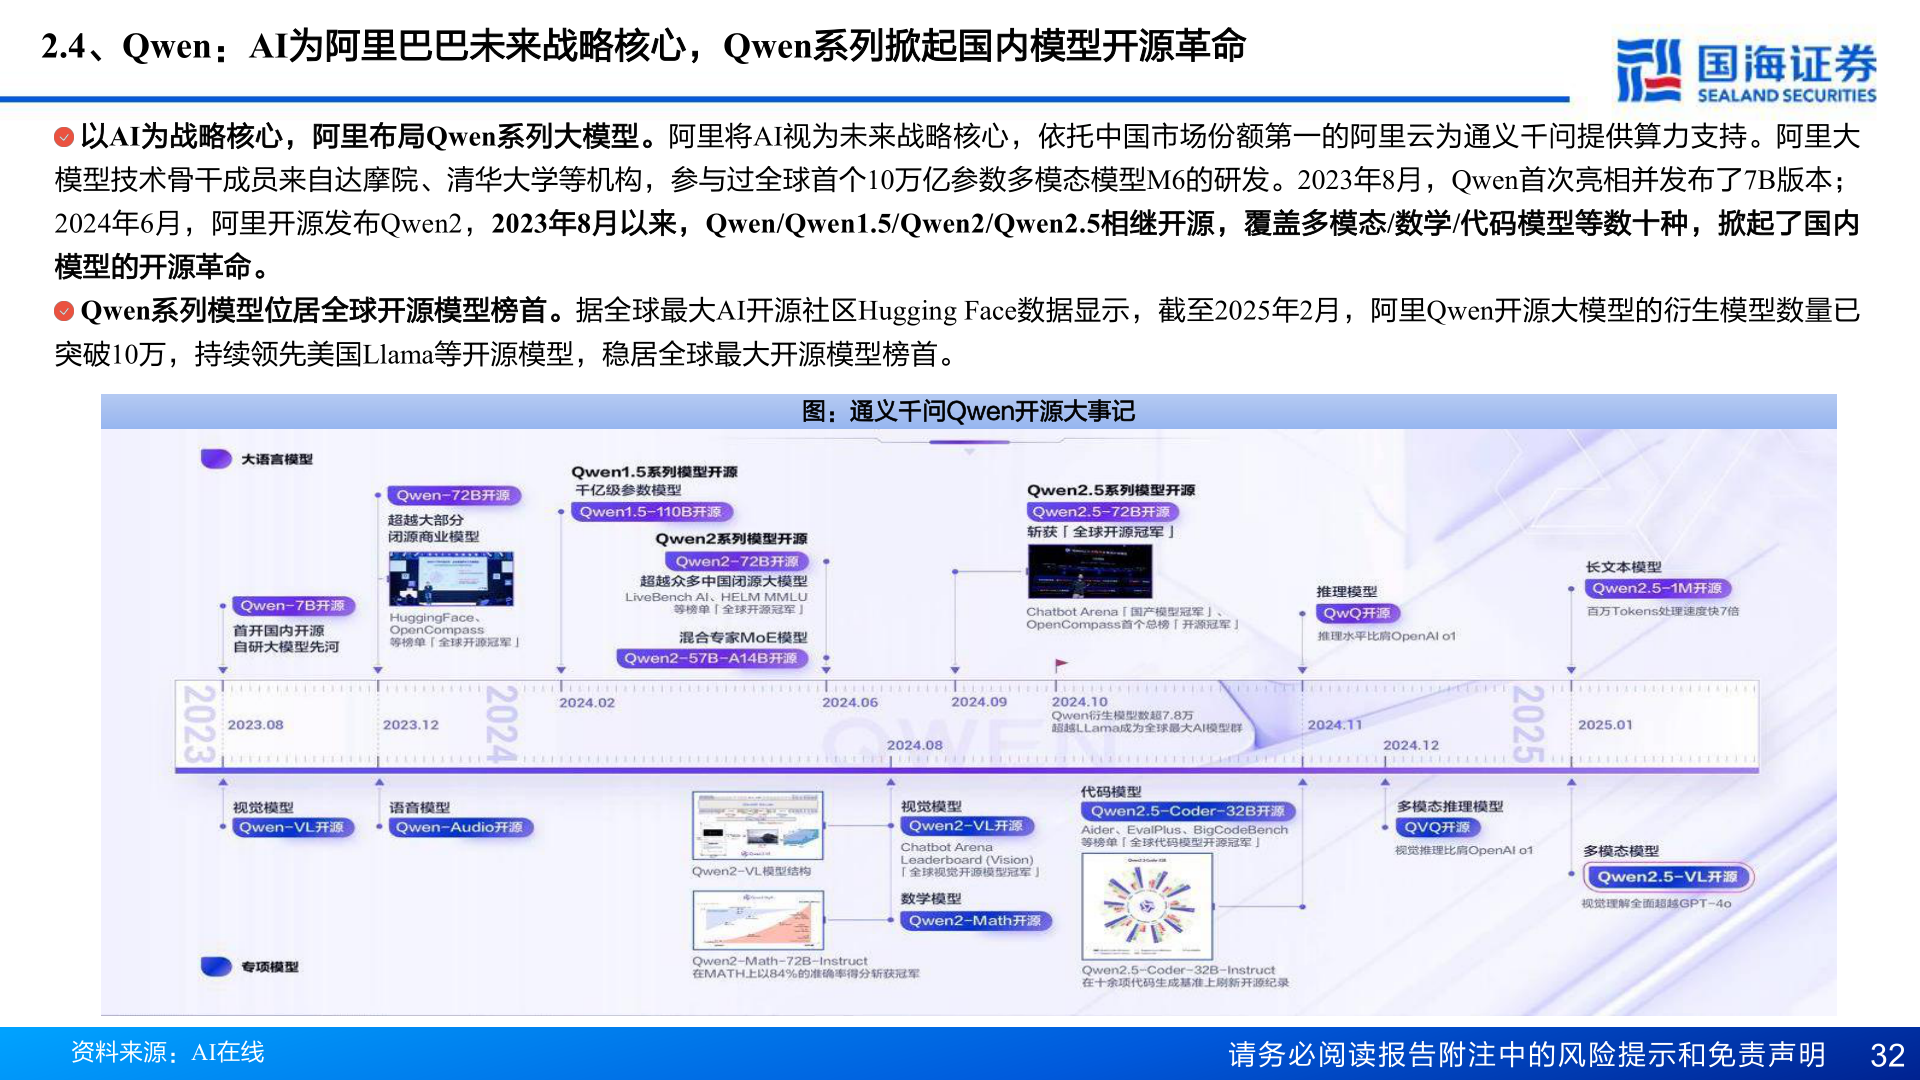Click the Qwen2.5-1M开源 label

1657,588
